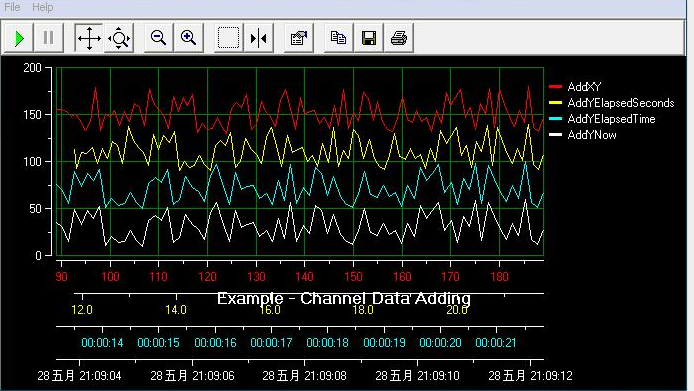
Task: Click the floppy disk save icon
Action: 369,38
